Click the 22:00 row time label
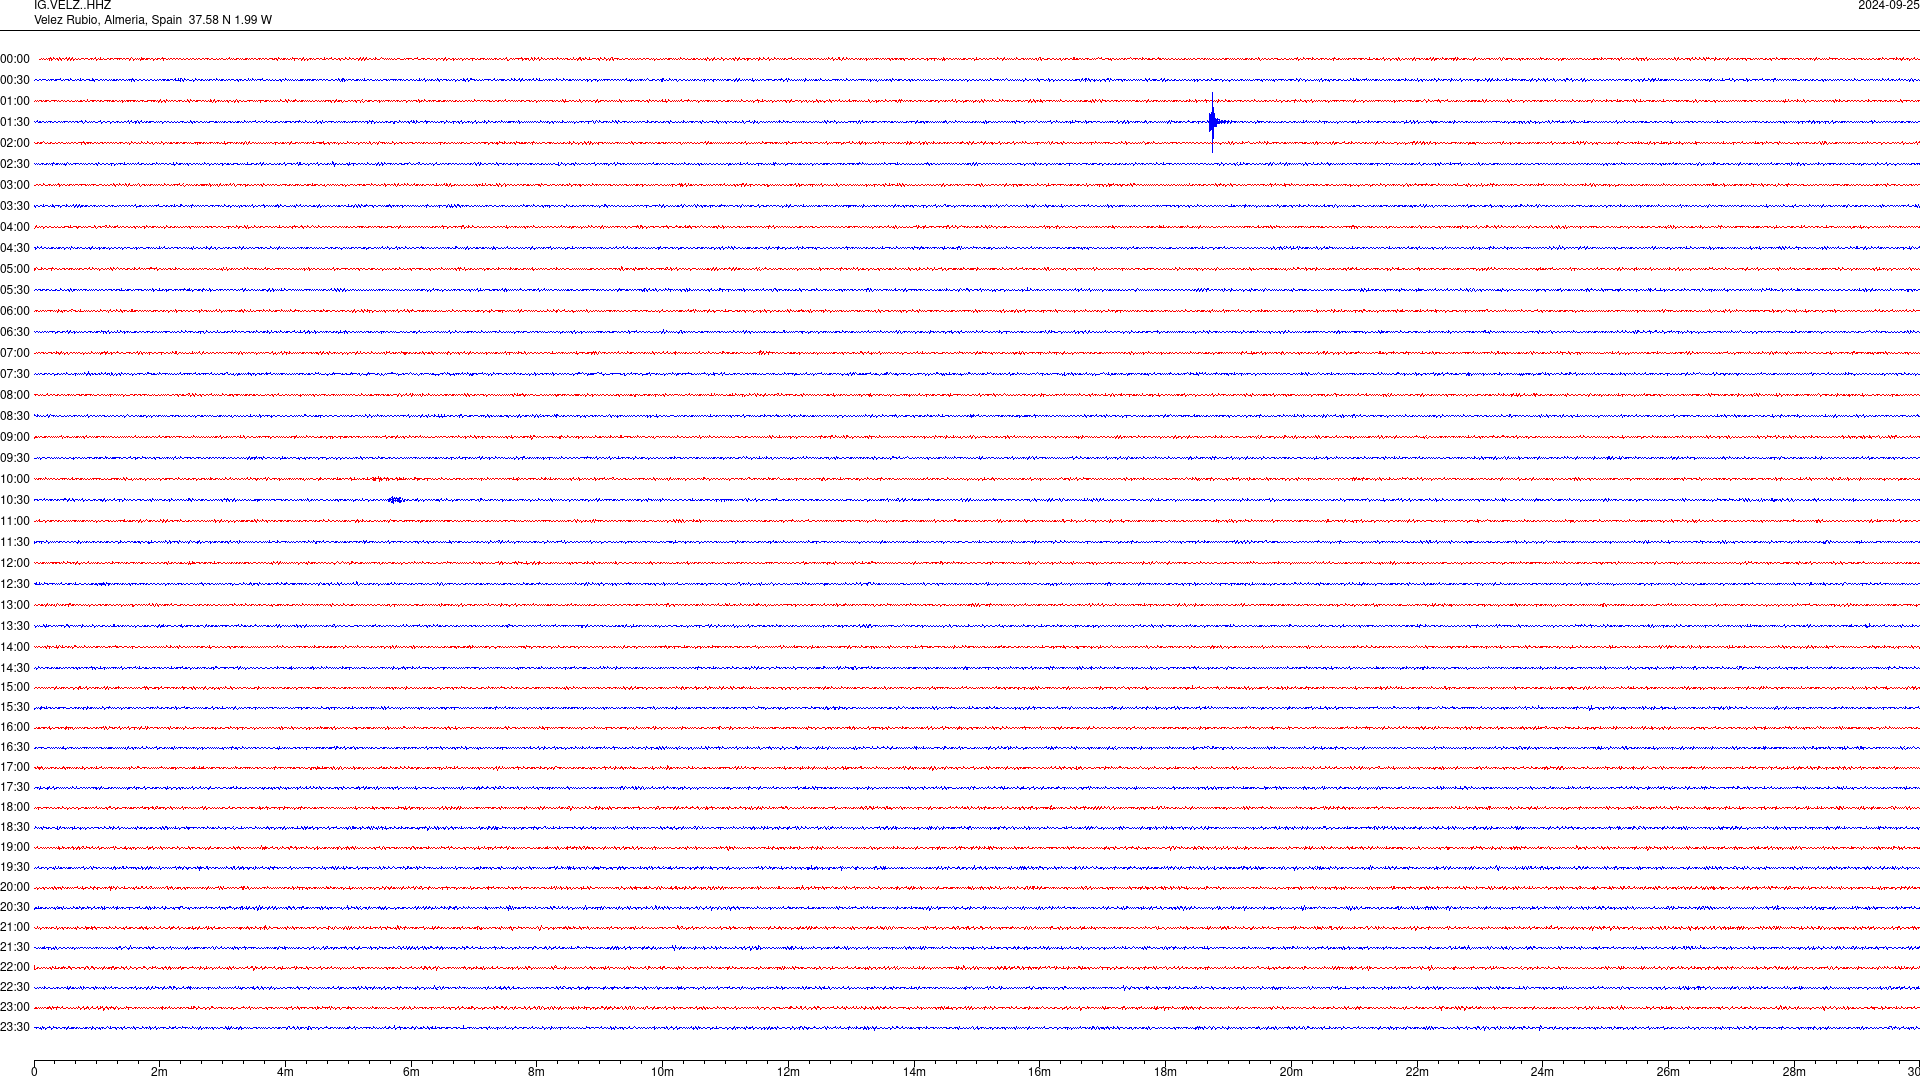Screen dimensions: 1920x1080 pos(15,967)
